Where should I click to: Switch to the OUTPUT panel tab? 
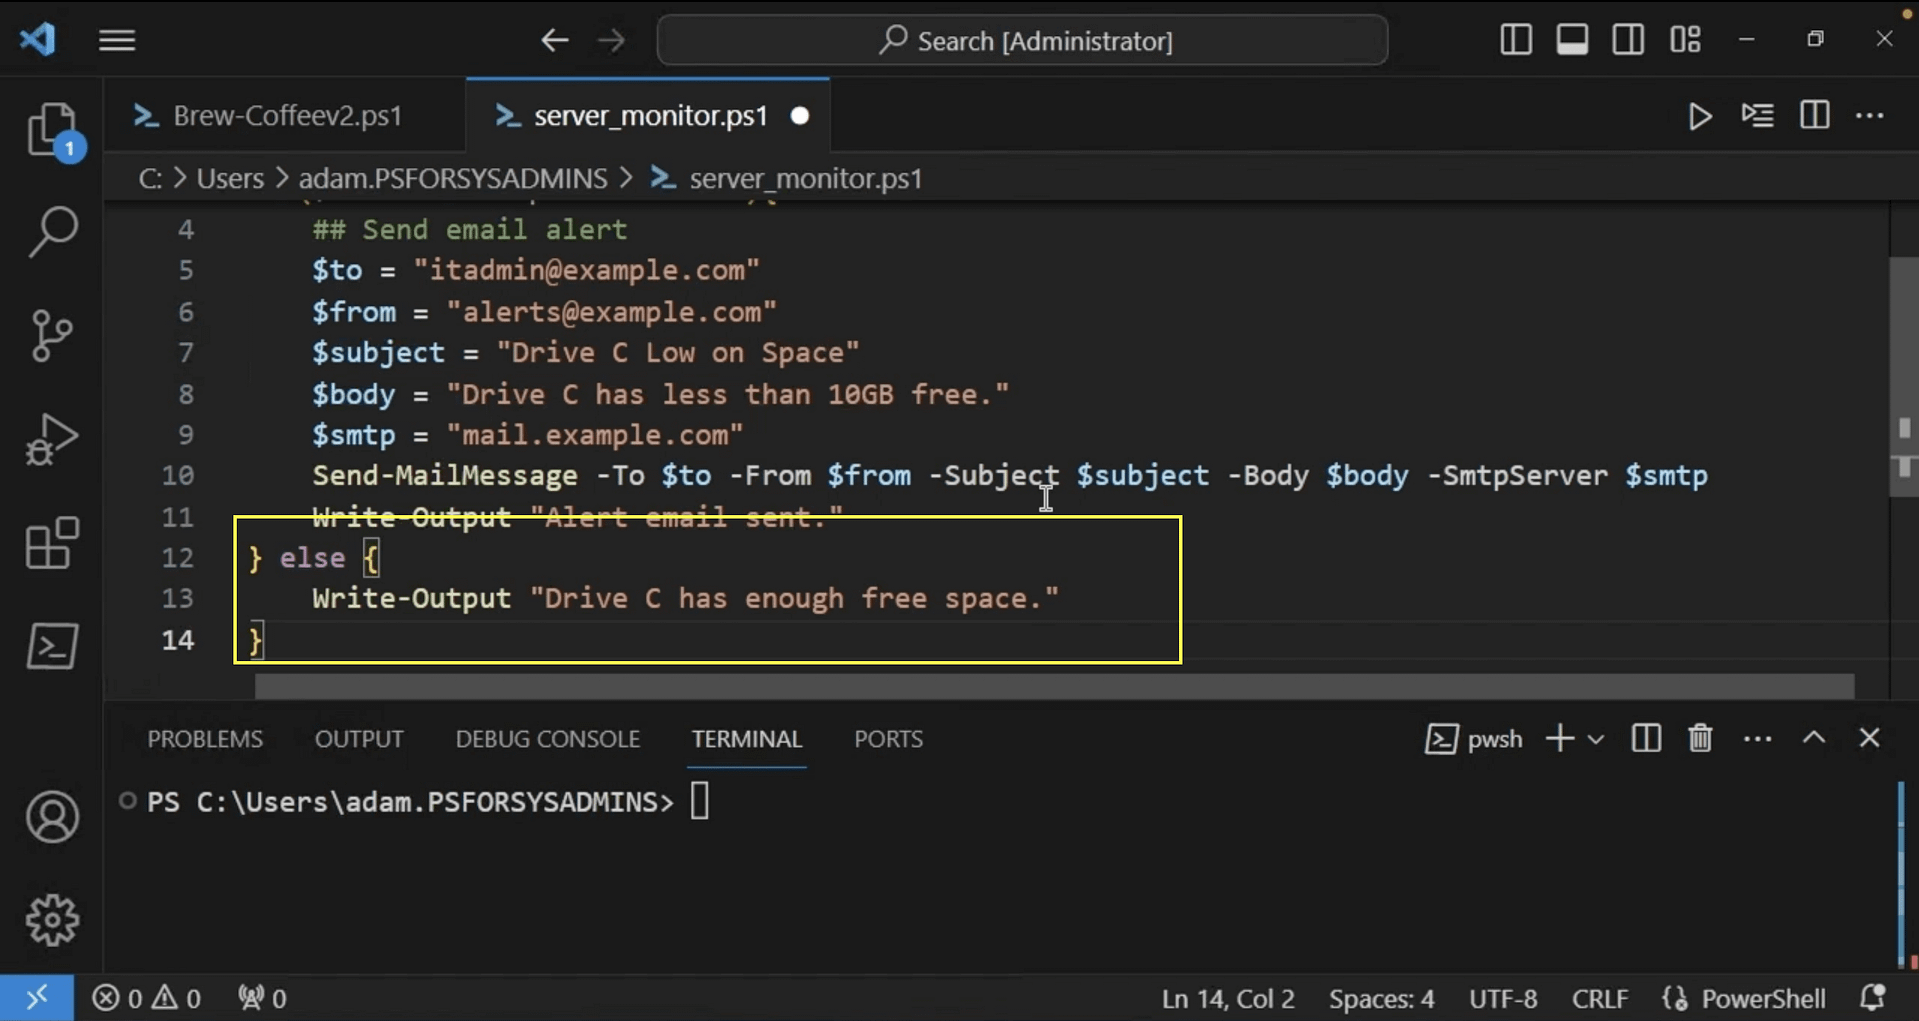[x=359, y=739]
